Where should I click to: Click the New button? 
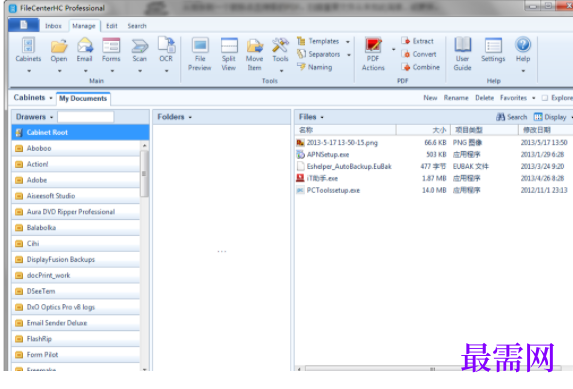[x=430, y=98]
